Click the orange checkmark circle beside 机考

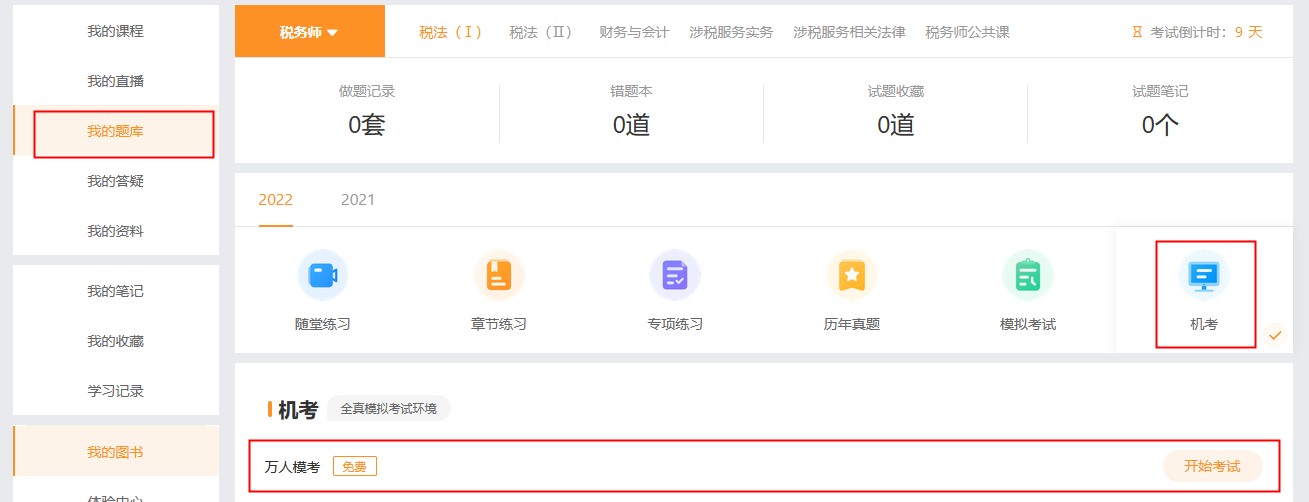pos(1274,336)
